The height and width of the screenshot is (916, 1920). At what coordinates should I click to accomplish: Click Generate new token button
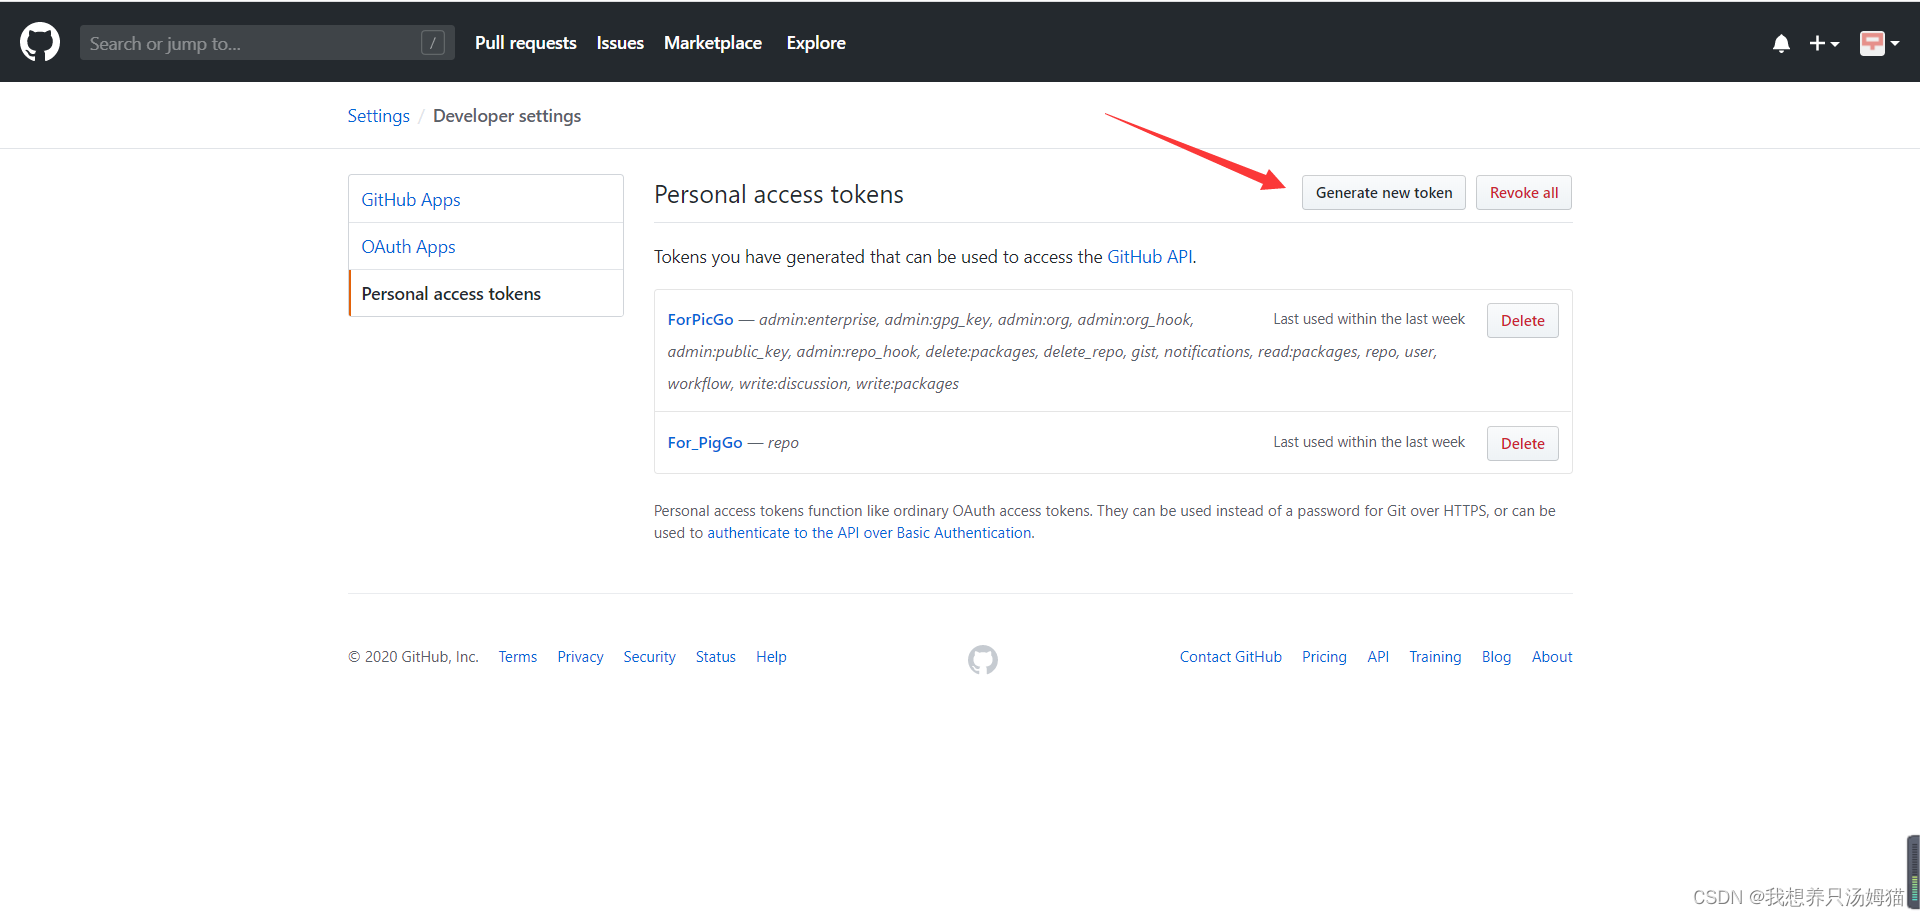coord(1384,193)
